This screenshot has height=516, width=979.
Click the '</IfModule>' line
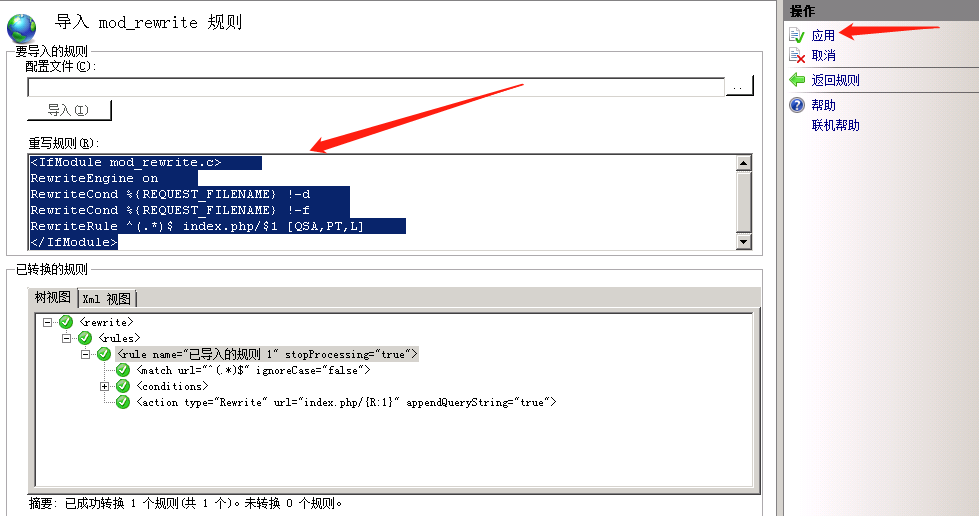(74, 242)
